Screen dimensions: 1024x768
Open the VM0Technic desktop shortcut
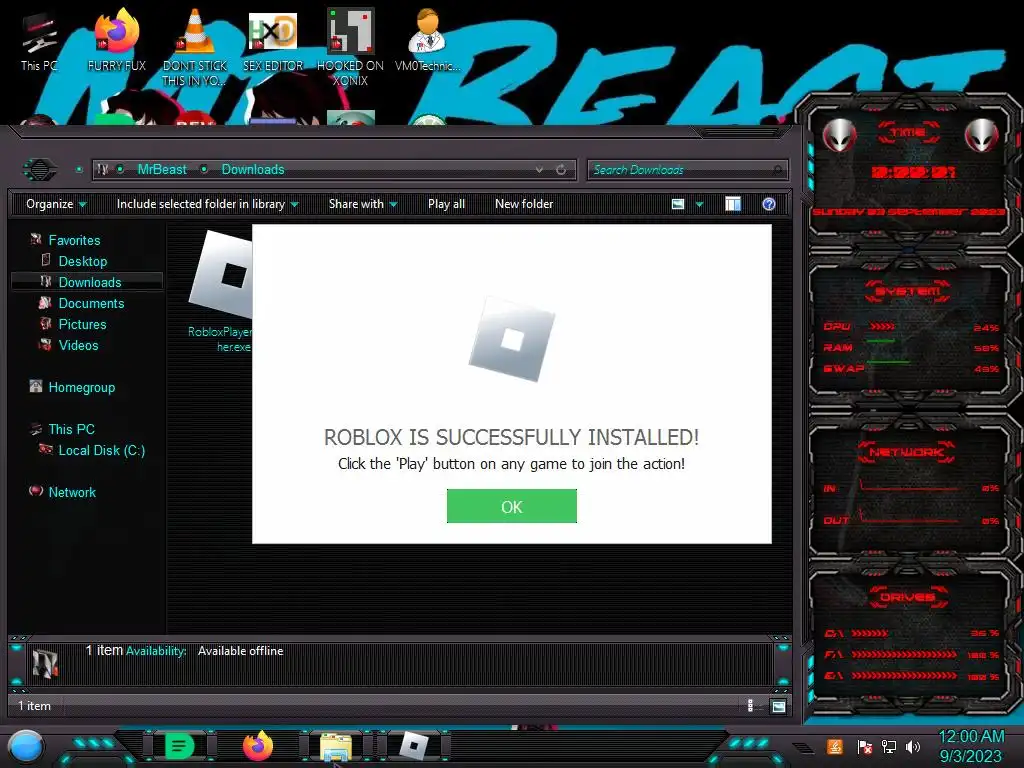[x=428, y=40]
